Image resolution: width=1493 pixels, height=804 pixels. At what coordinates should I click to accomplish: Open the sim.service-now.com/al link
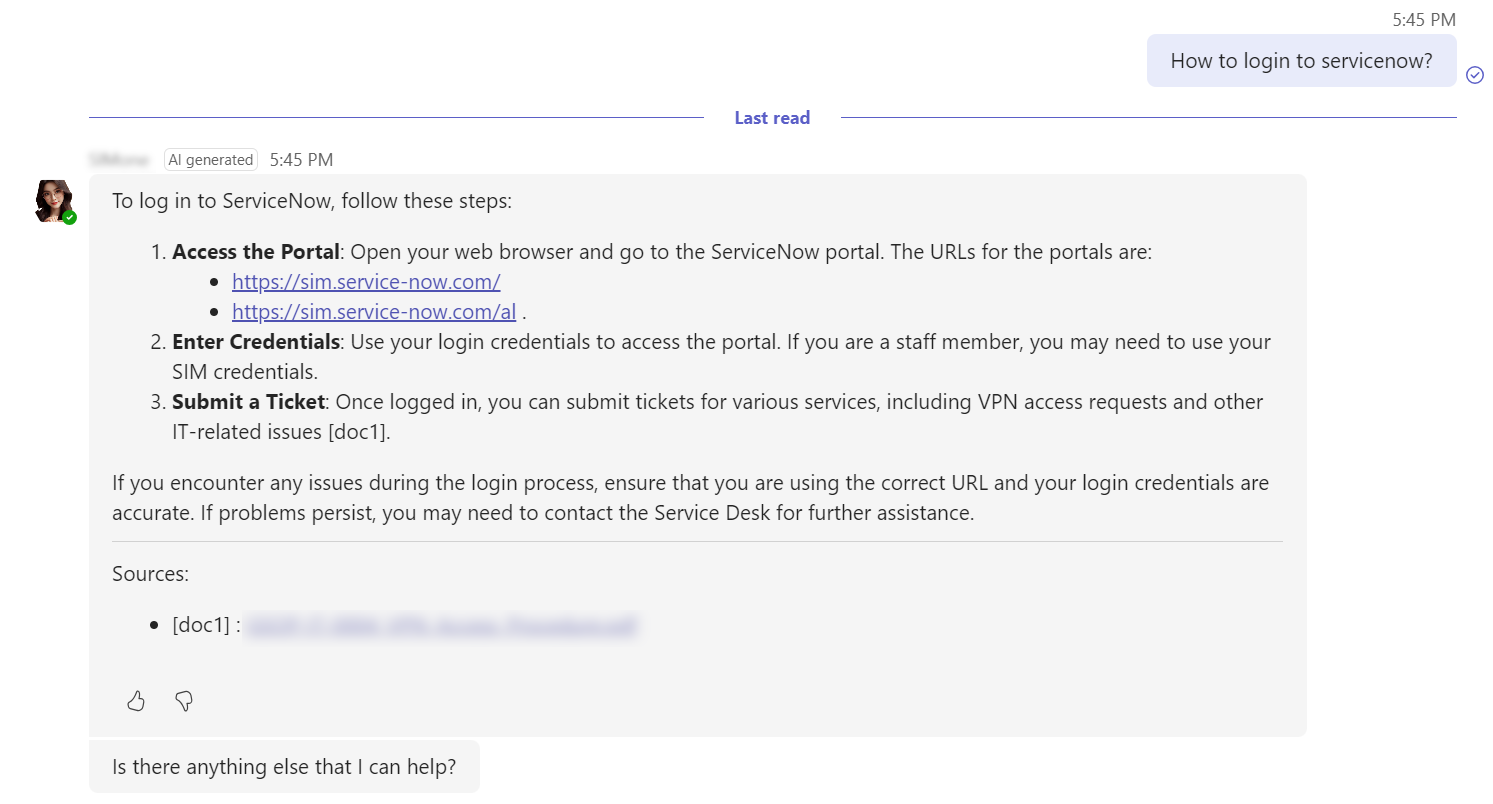point(374,312)
